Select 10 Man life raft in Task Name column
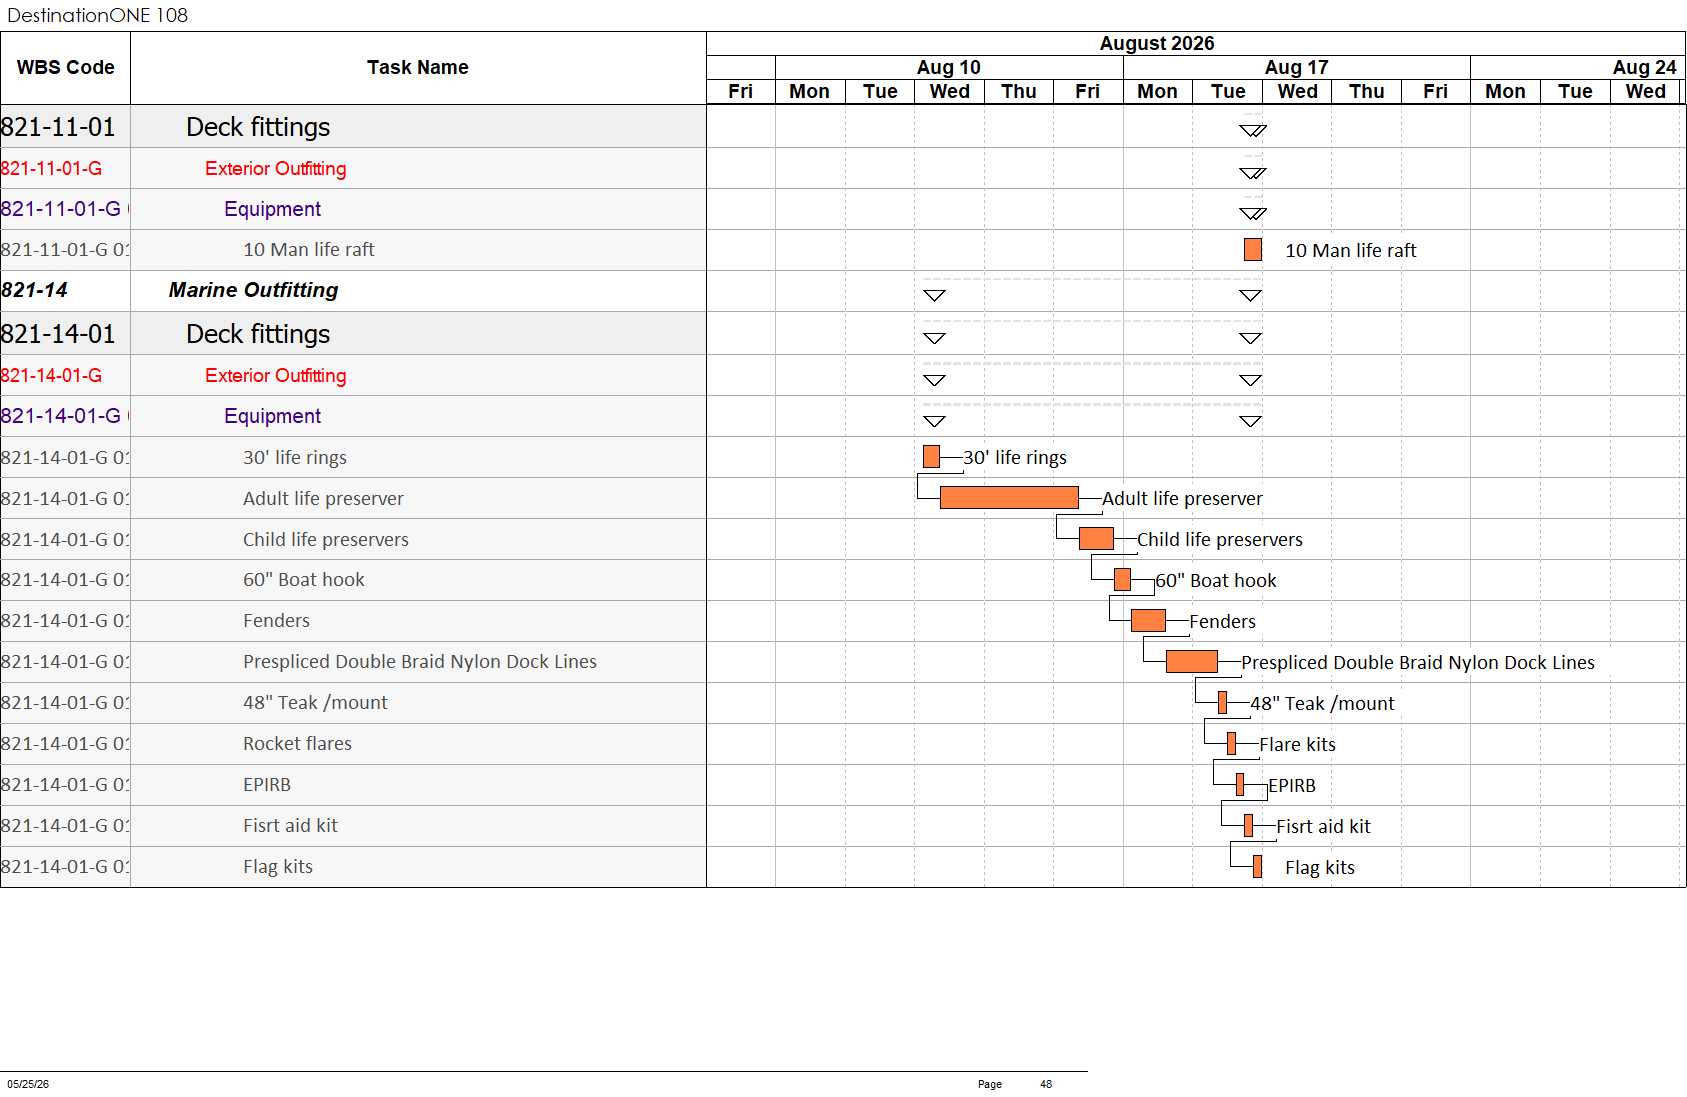Viewport: 1687px width, 1097px height. click(x=309, y=250)
